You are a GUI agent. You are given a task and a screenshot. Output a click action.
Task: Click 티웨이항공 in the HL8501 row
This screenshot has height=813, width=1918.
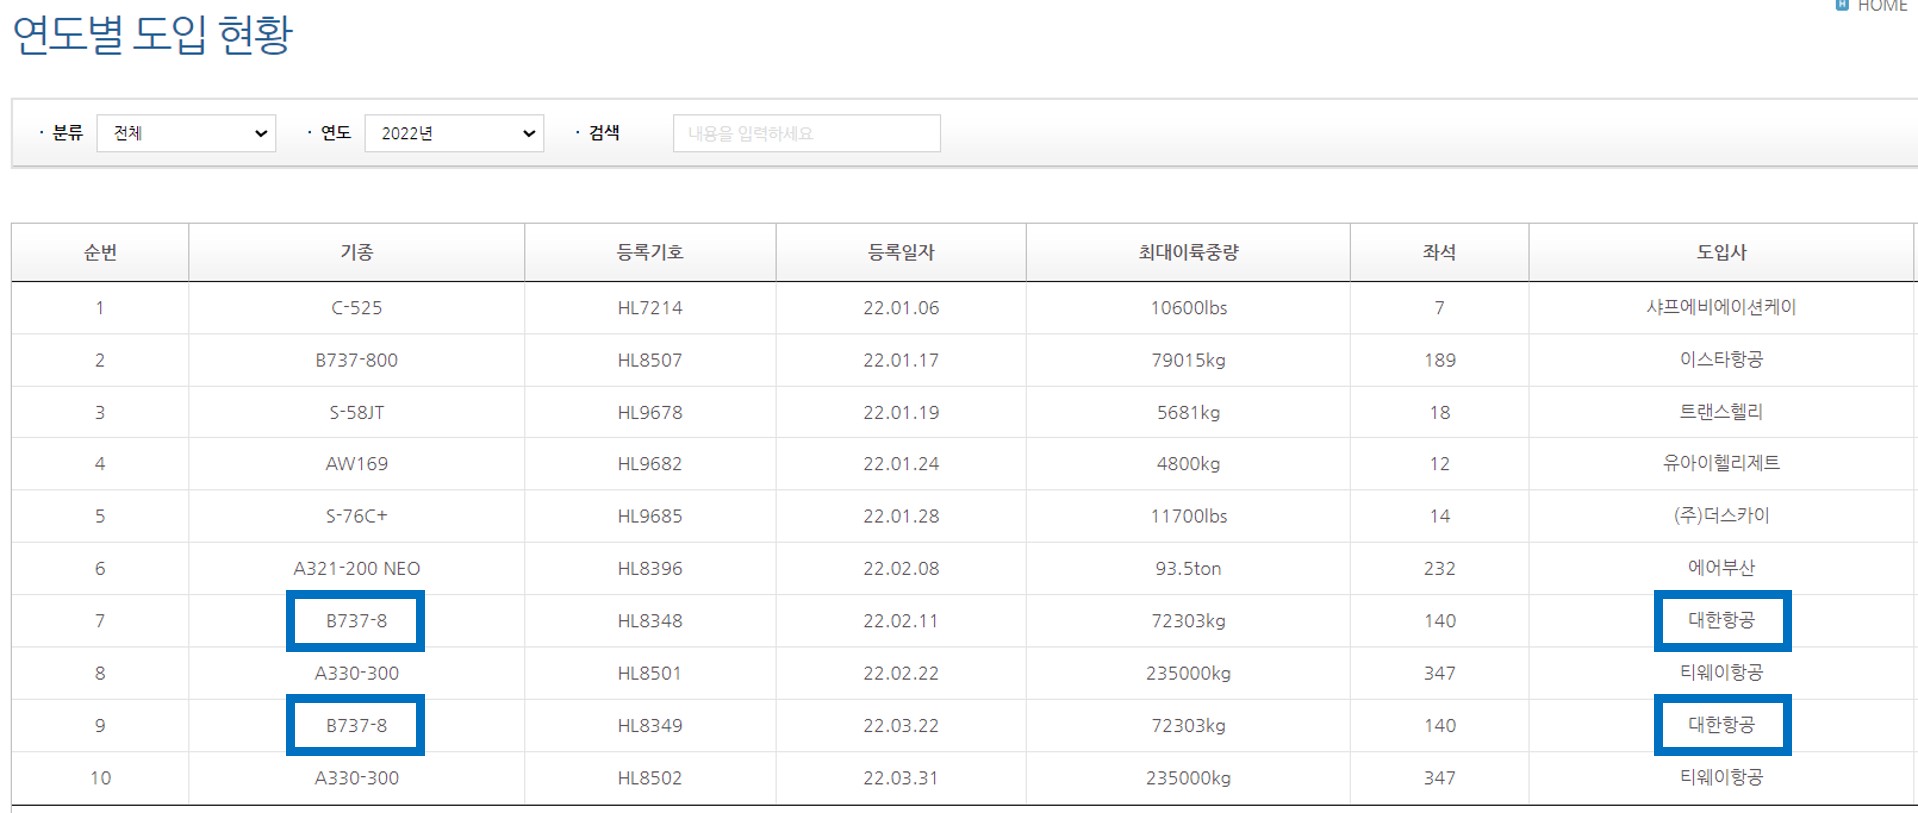[1721, 673]
